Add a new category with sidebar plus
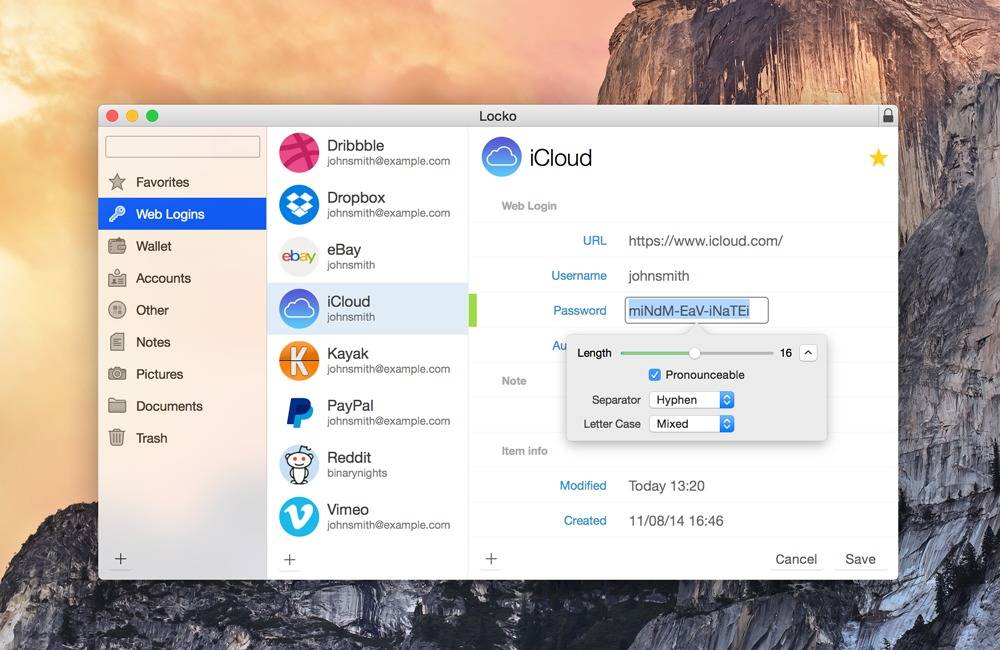Image resolution: width=1000 pixels, height=650 pixels. pyautogui.click(x=121, y=559)
